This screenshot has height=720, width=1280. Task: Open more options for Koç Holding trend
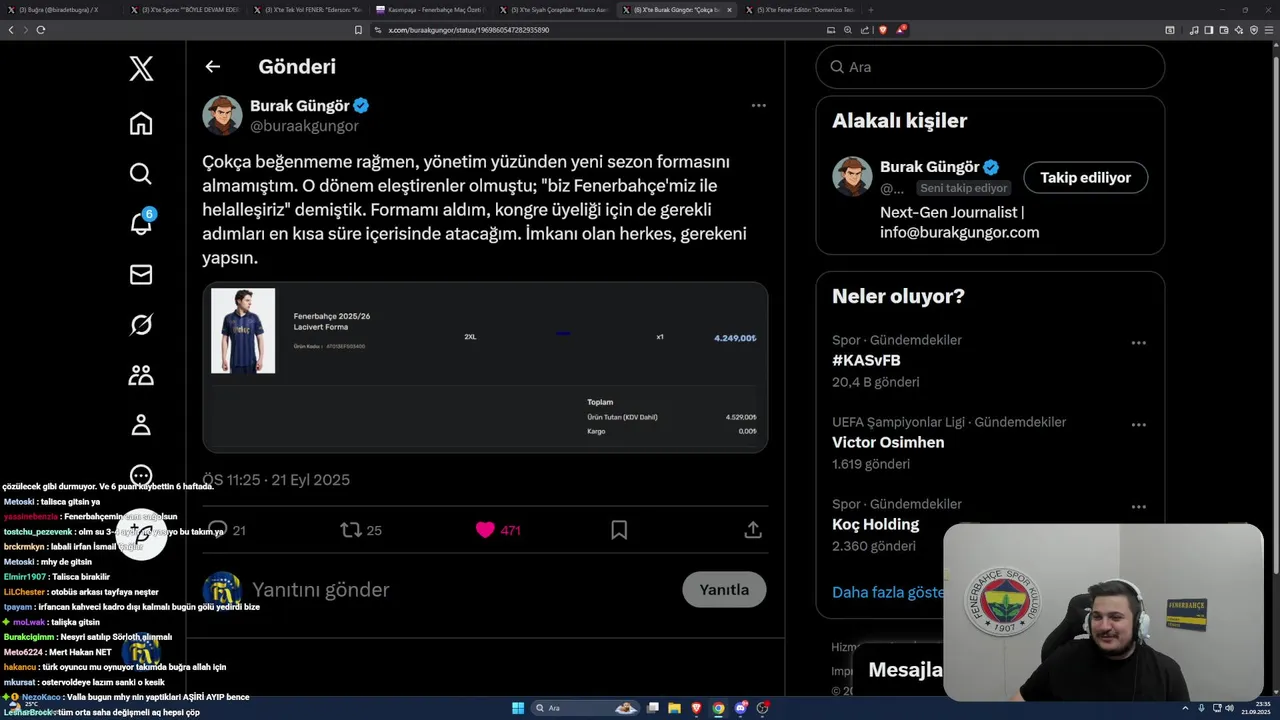tap(1138, 506)
